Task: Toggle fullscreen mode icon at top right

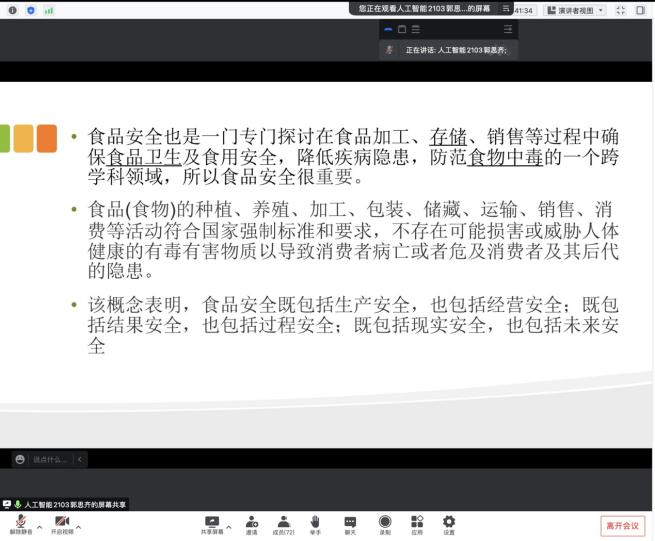Action: click(x=620, y=10)
